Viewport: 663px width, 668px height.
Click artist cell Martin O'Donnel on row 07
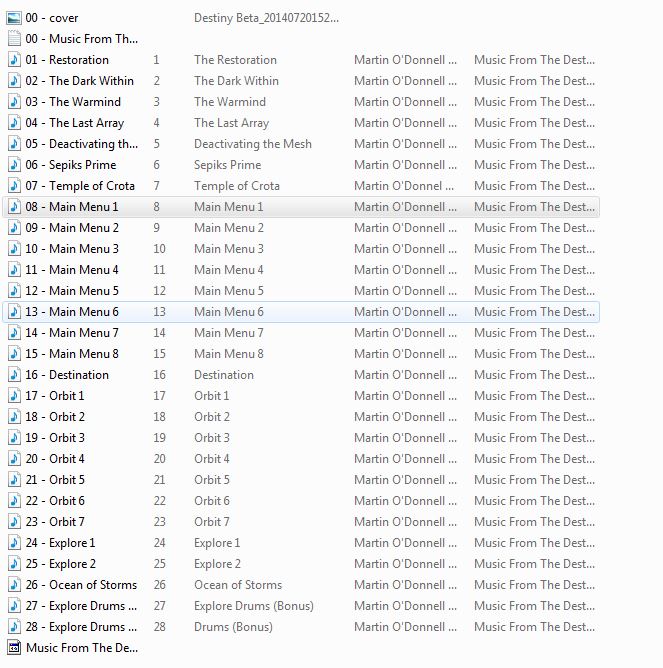pos(404,186)
